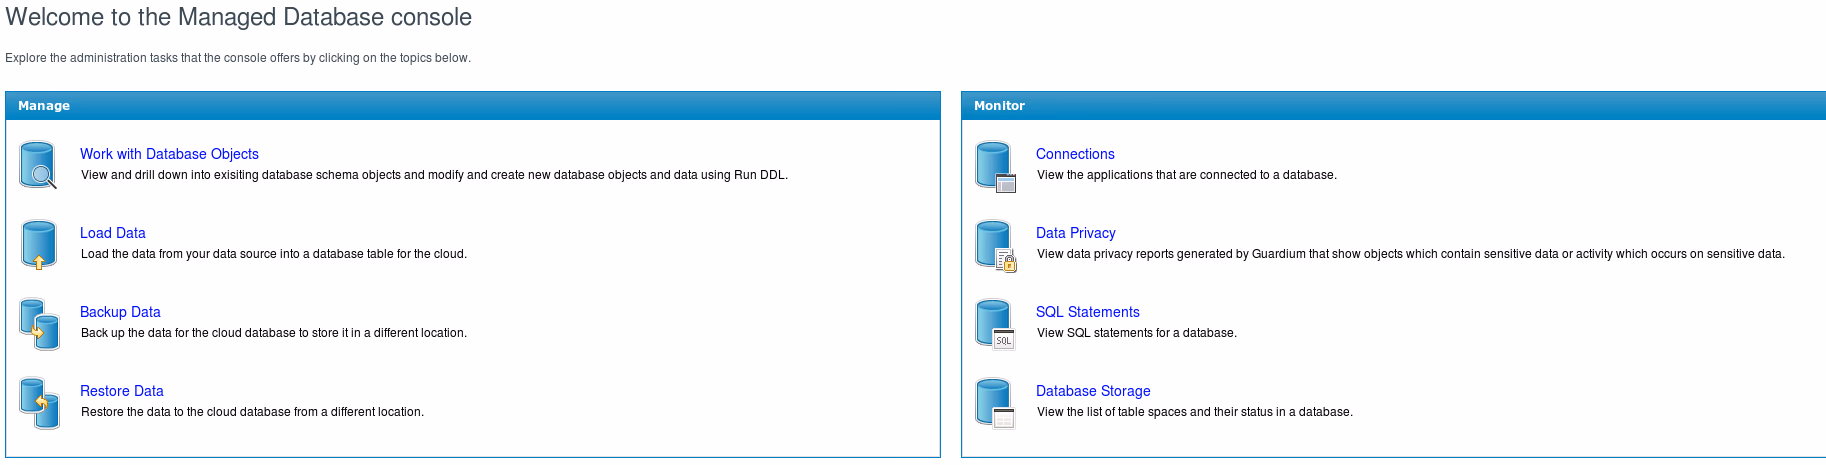1826x465 pixels.
Task: Click the Restore Data database icon
Action: point(40,403)
